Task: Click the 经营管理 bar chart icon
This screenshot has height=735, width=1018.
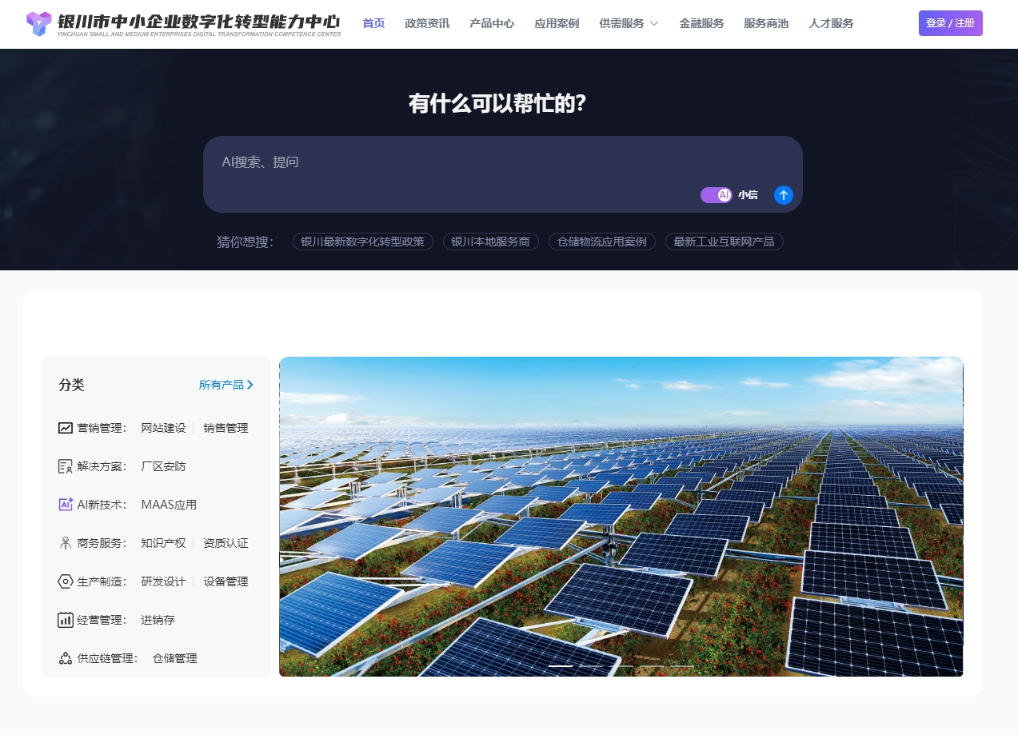Action: click(x=65, y=620)
